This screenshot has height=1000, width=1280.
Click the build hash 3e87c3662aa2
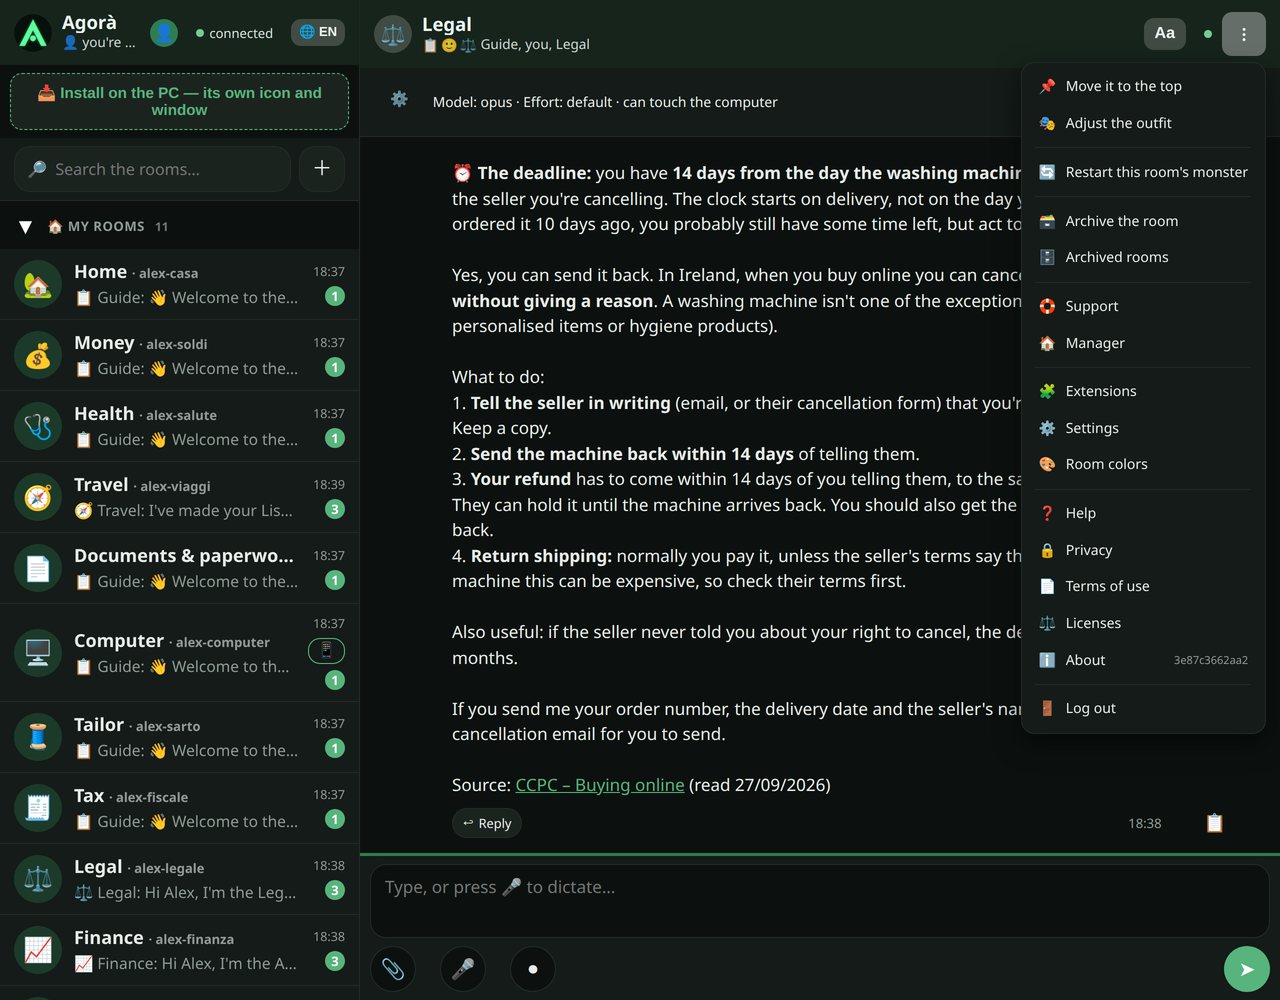1211,660
